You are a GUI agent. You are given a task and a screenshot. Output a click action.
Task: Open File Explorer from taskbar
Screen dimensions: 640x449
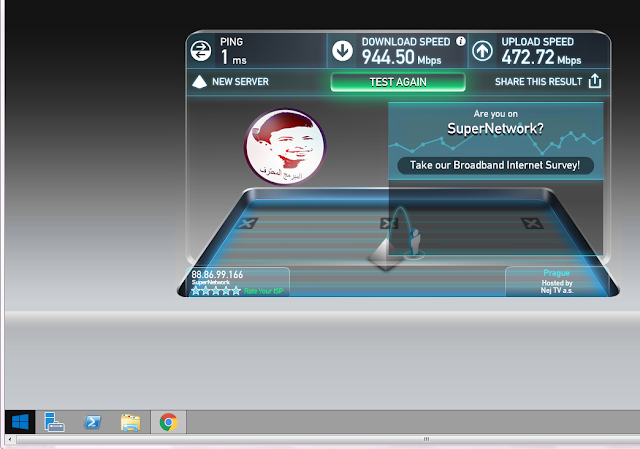(x=131, y=422)
